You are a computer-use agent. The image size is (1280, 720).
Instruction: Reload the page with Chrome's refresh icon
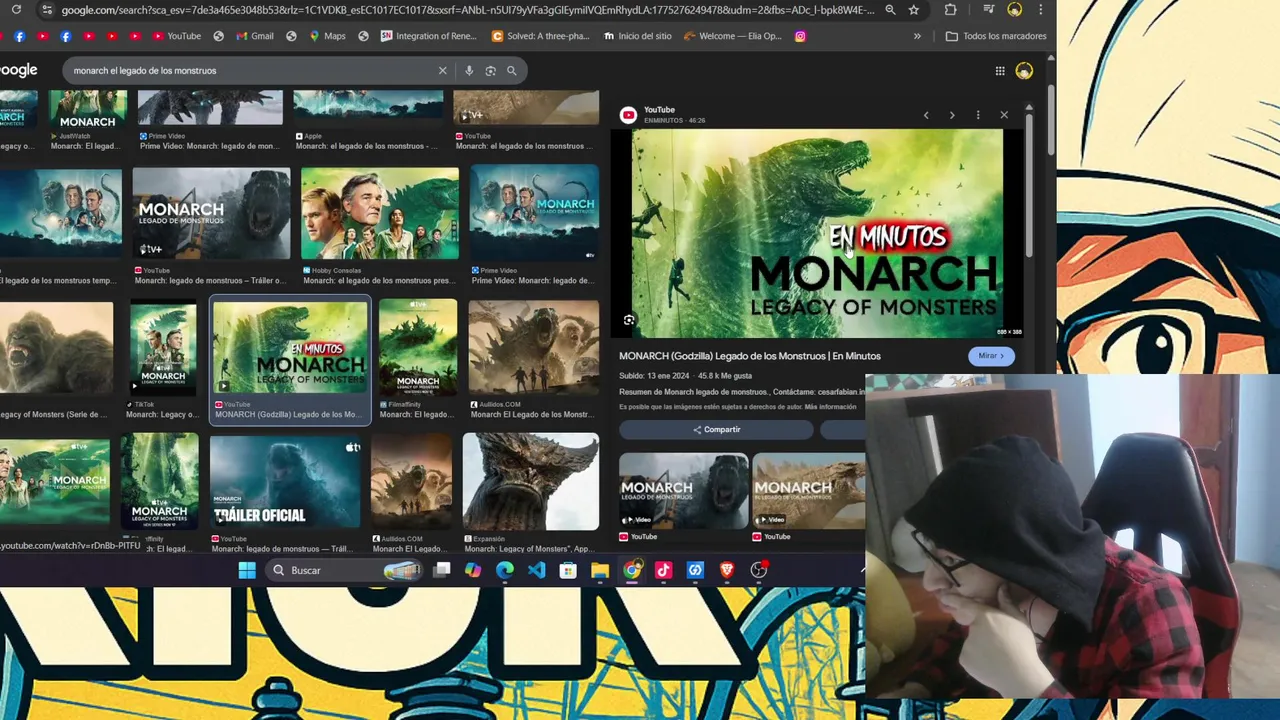coord(16,10)
